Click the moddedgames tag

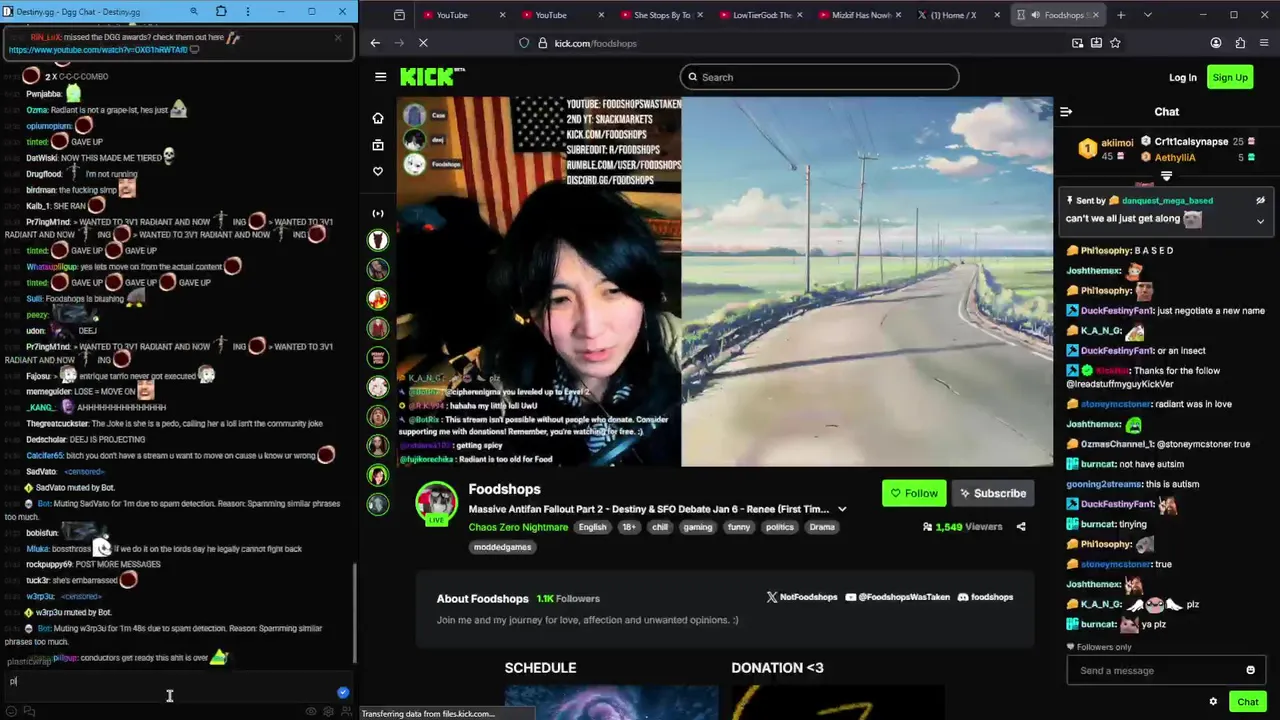coord(503,547)
